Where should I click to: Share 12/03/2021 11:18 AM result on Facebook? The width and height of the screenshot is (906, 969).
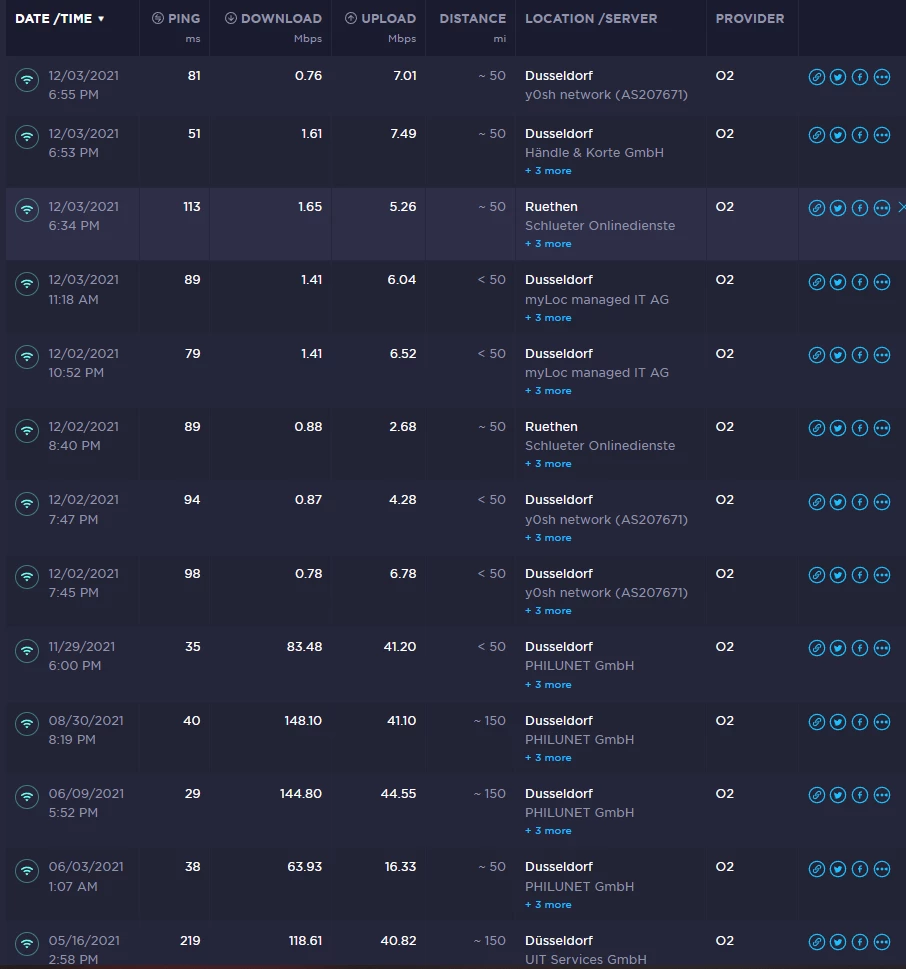860,282
